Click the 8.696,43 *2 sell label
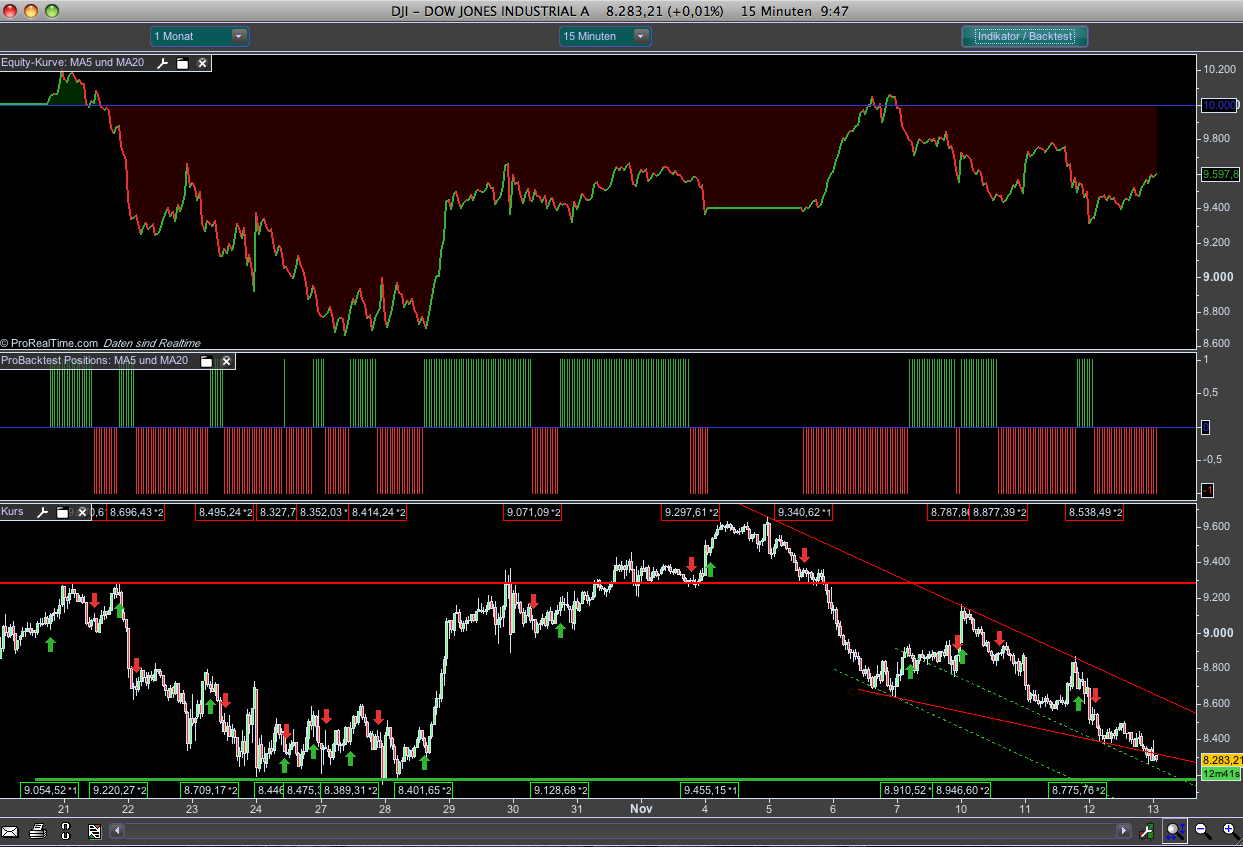This screenshot has width=1243, height=847. [136, 512]
